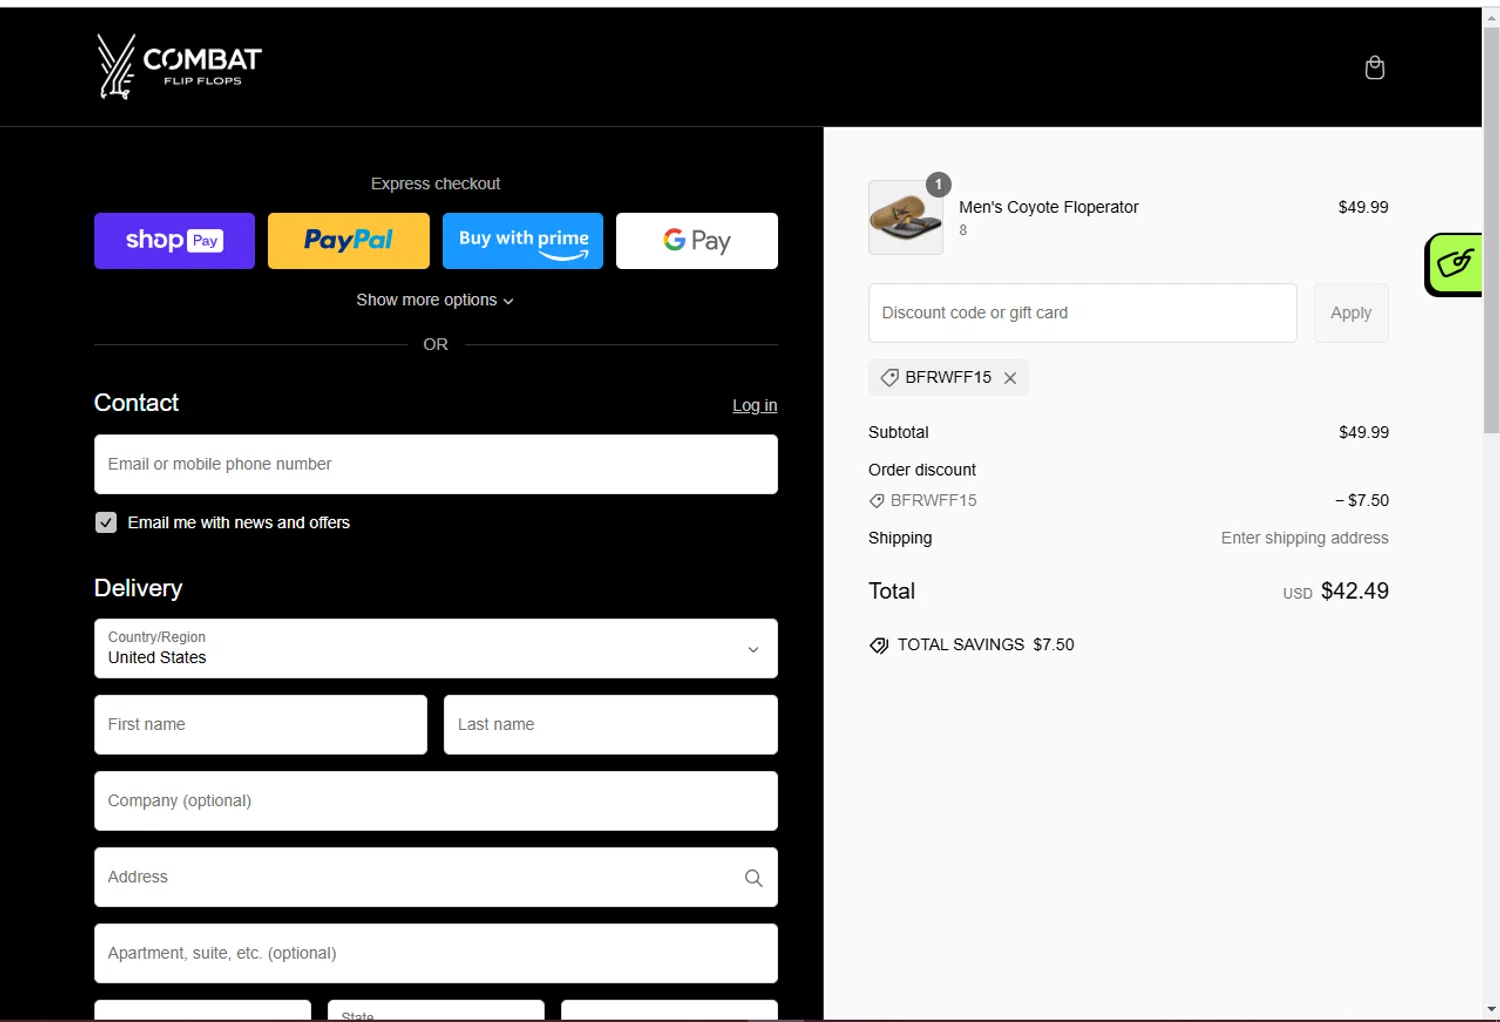The image size is (1500, 1022).
Task: Choose PayPal express checkout
Action: (348, 241)
